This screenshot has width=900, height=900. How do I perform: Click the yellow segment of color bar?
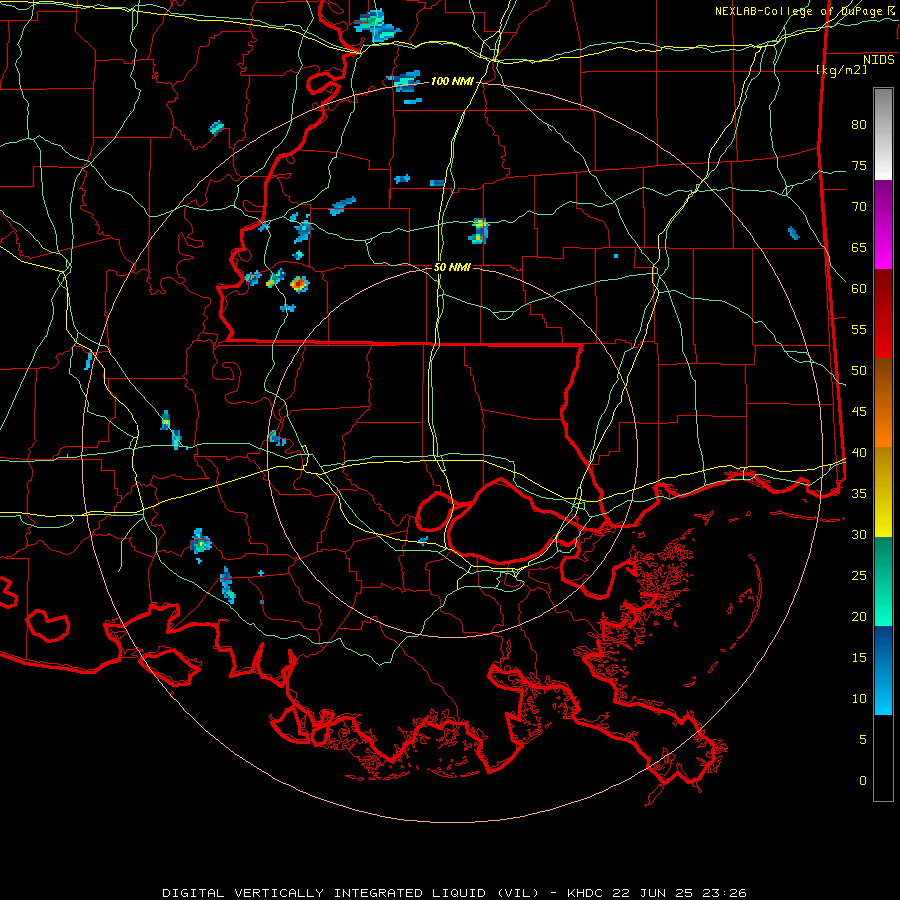(883, 492)
